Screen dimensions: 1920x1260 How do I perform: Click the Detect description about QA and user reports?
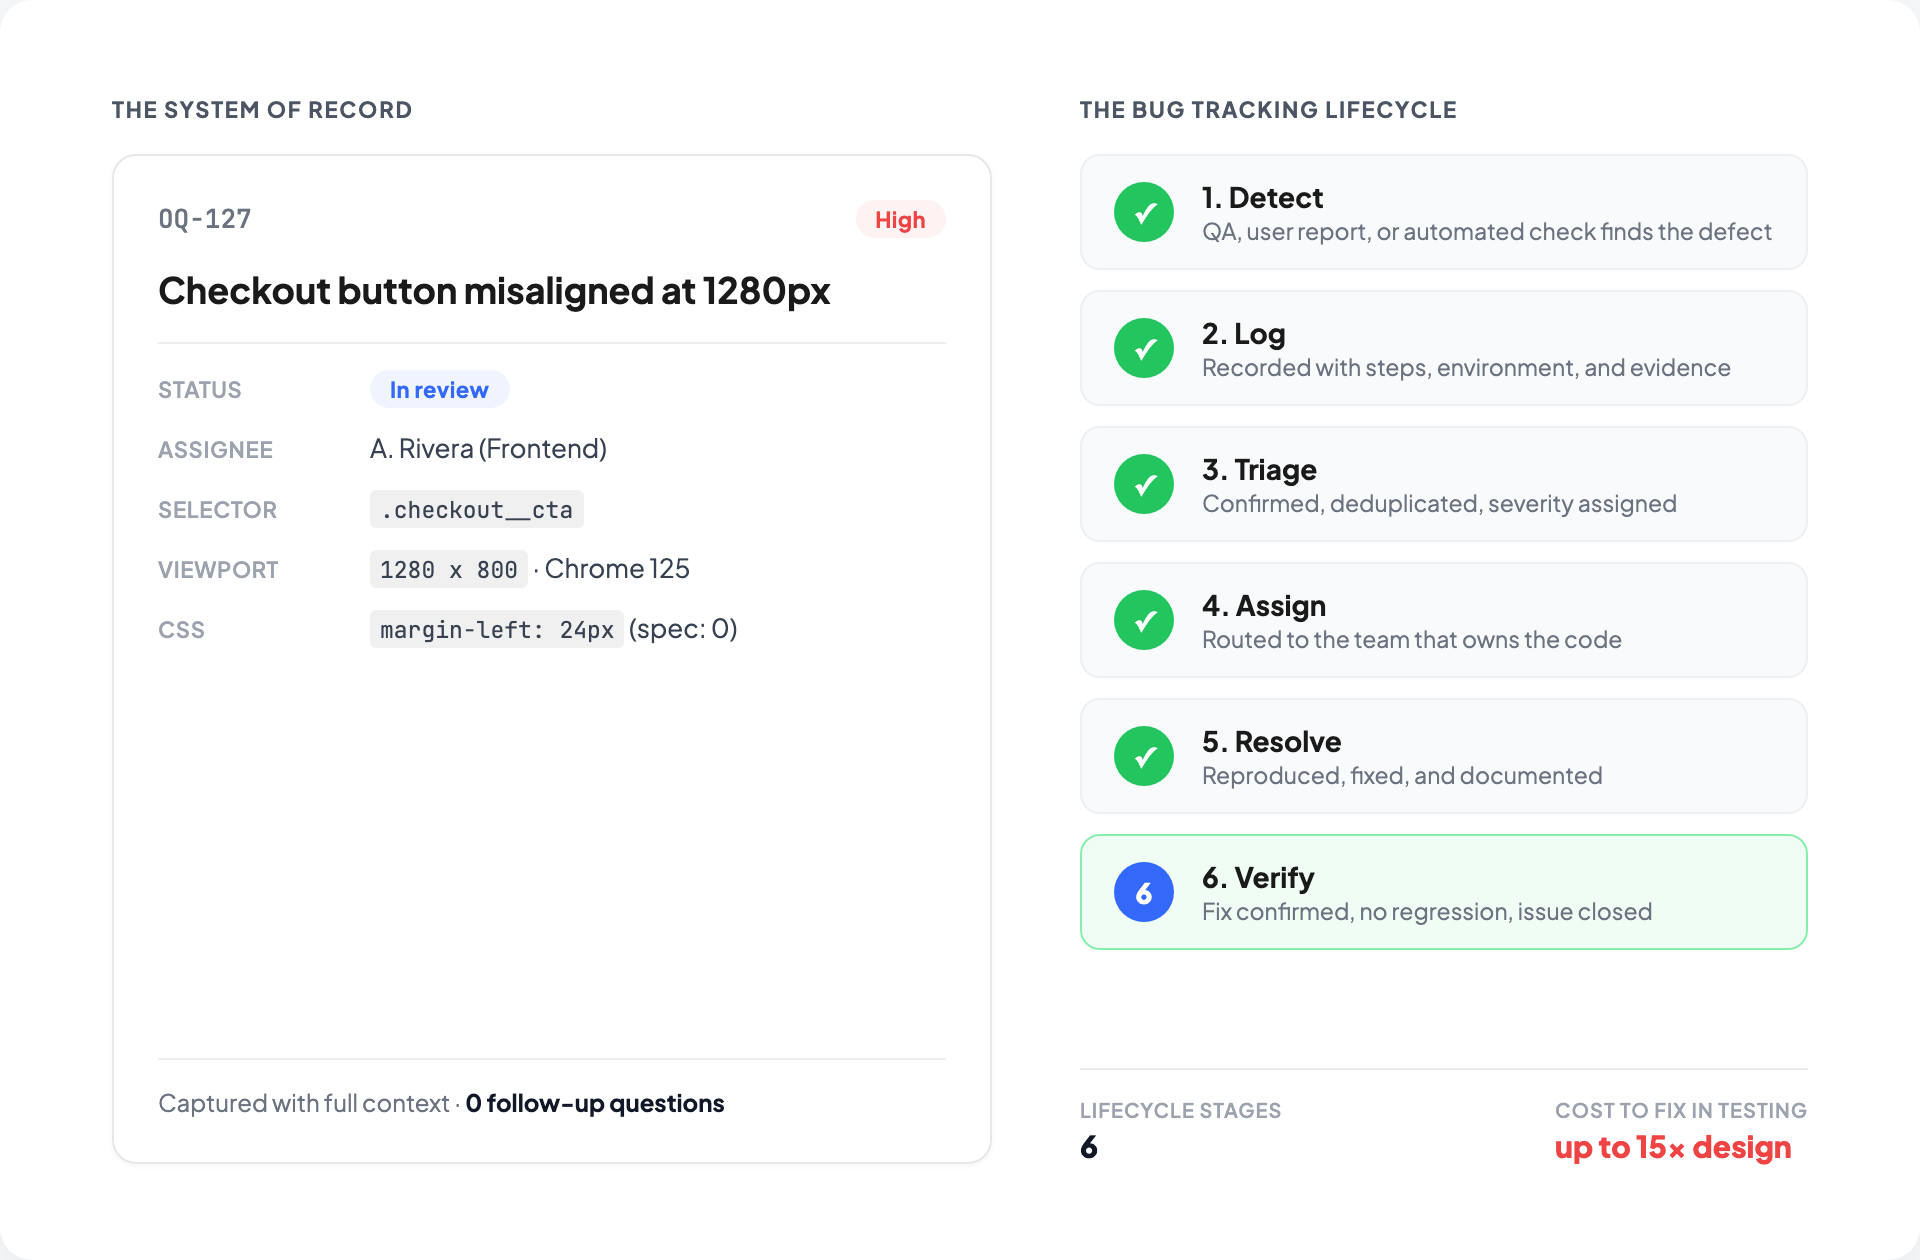click(1487, 232)
